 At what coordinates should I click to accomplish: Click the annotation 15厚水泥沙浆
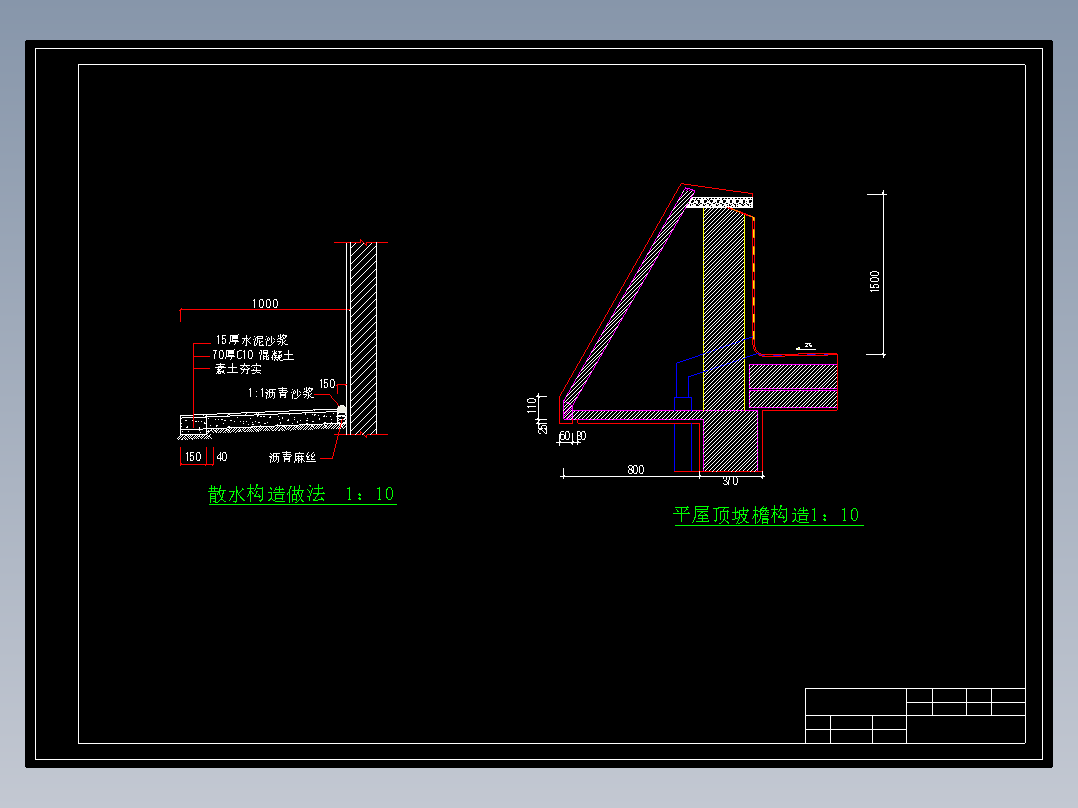pyautogui.click(x=251, y=340)
